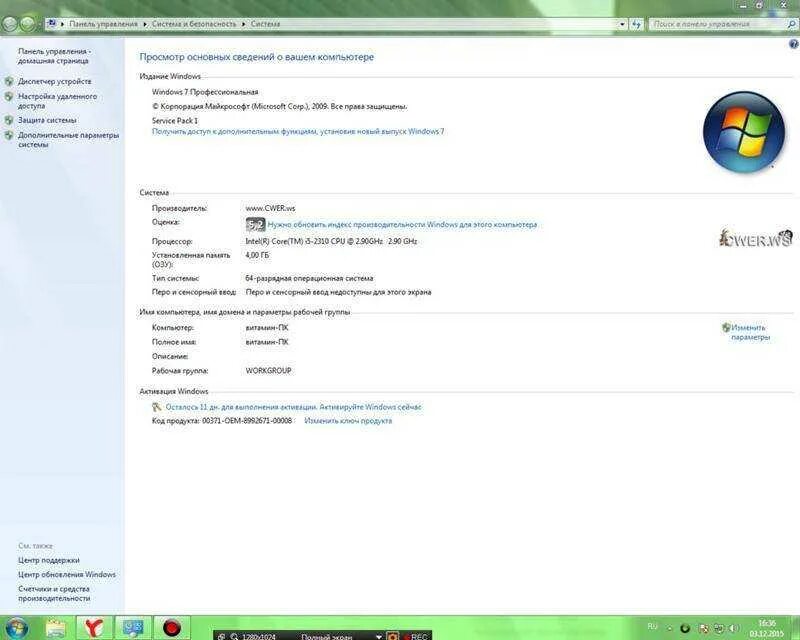Go back with the navigation arrow
Viewport: 800px width, 640px height.
[10, 23]
